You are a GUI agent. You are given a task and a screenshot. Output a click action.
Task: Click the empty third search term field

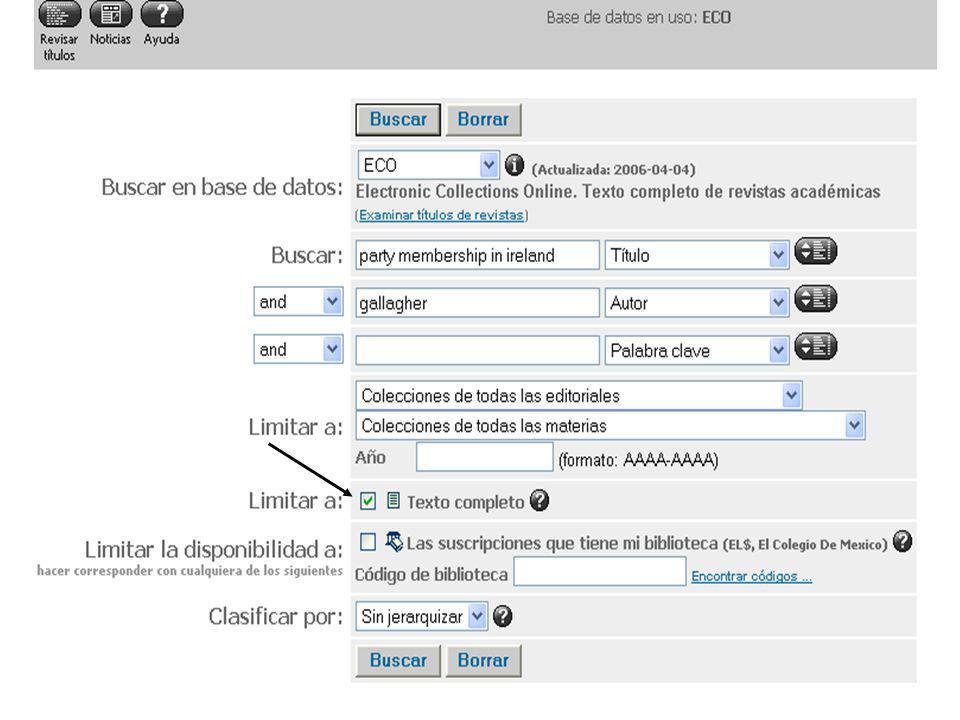click(x=478, y=350)
